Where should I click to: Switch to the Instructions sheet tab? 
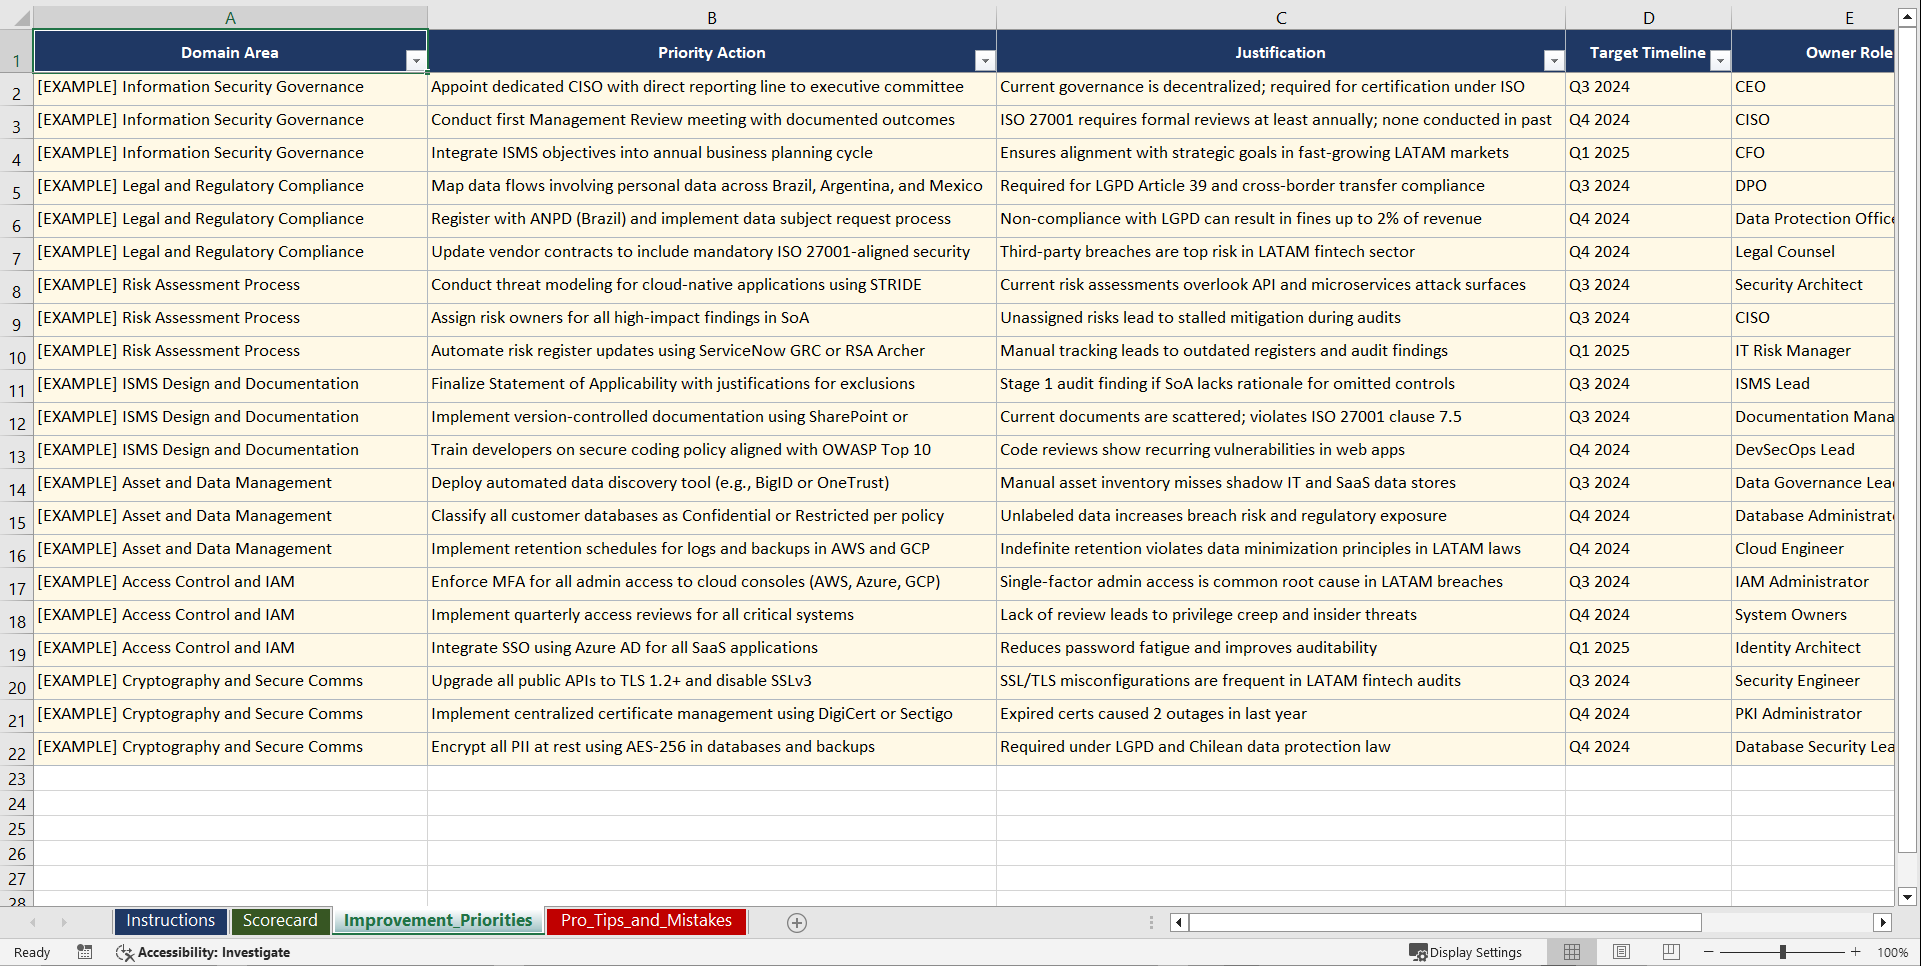(x=170, y=920)
